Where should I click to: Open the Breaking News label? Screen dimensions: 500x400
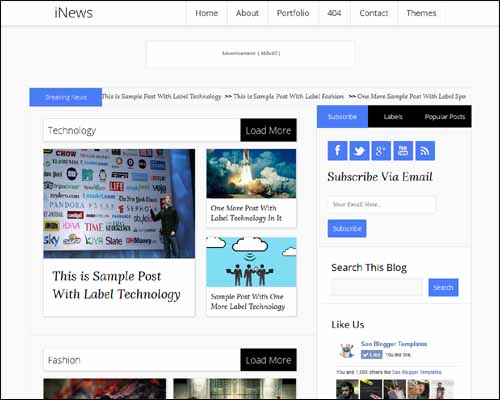click(x=66, y=97)
